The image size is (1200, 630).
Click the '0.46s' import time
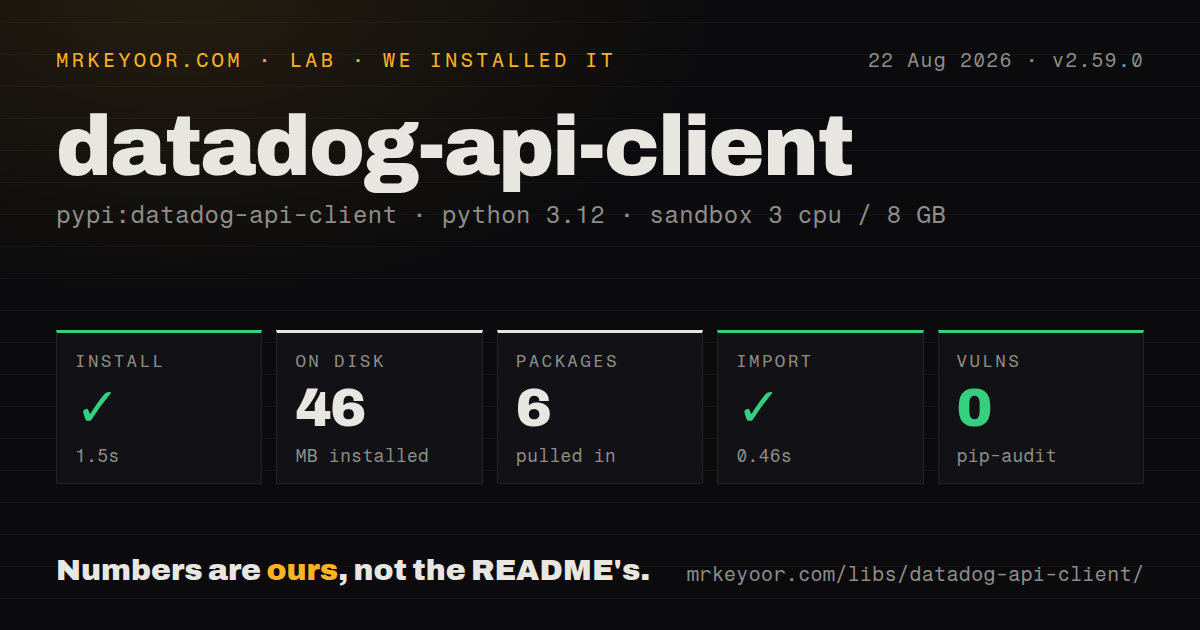click(x=764, y=456)
